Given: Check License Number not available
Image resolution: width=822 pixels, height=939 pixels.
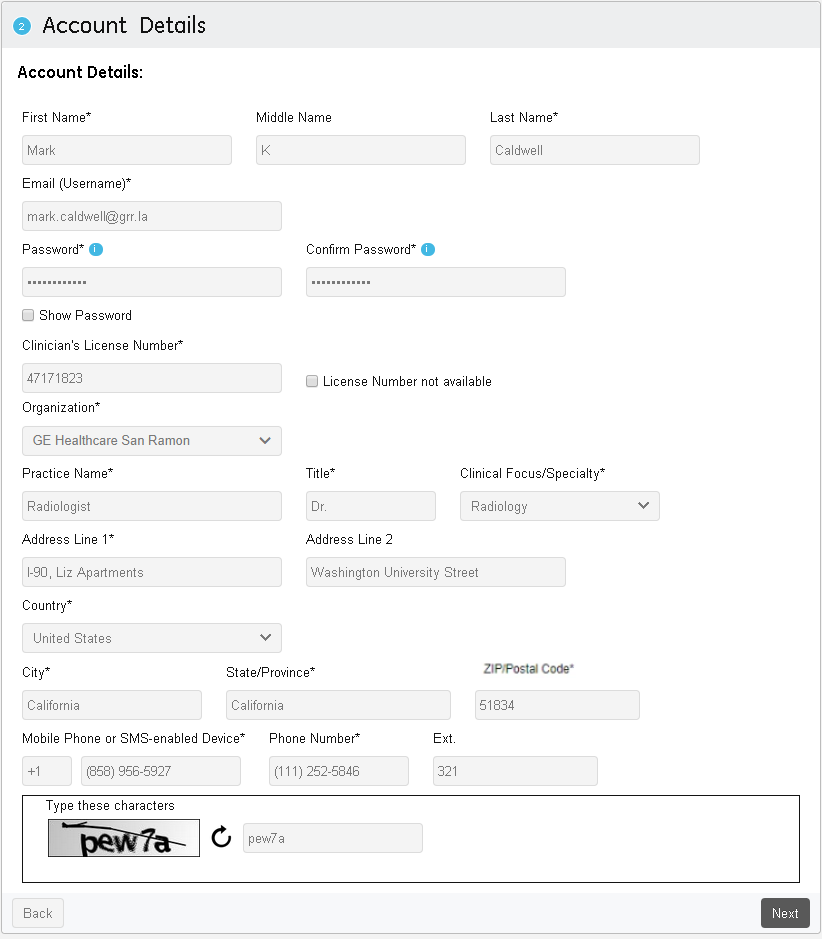Looking at the screenshot, I should tap(312, 381).
